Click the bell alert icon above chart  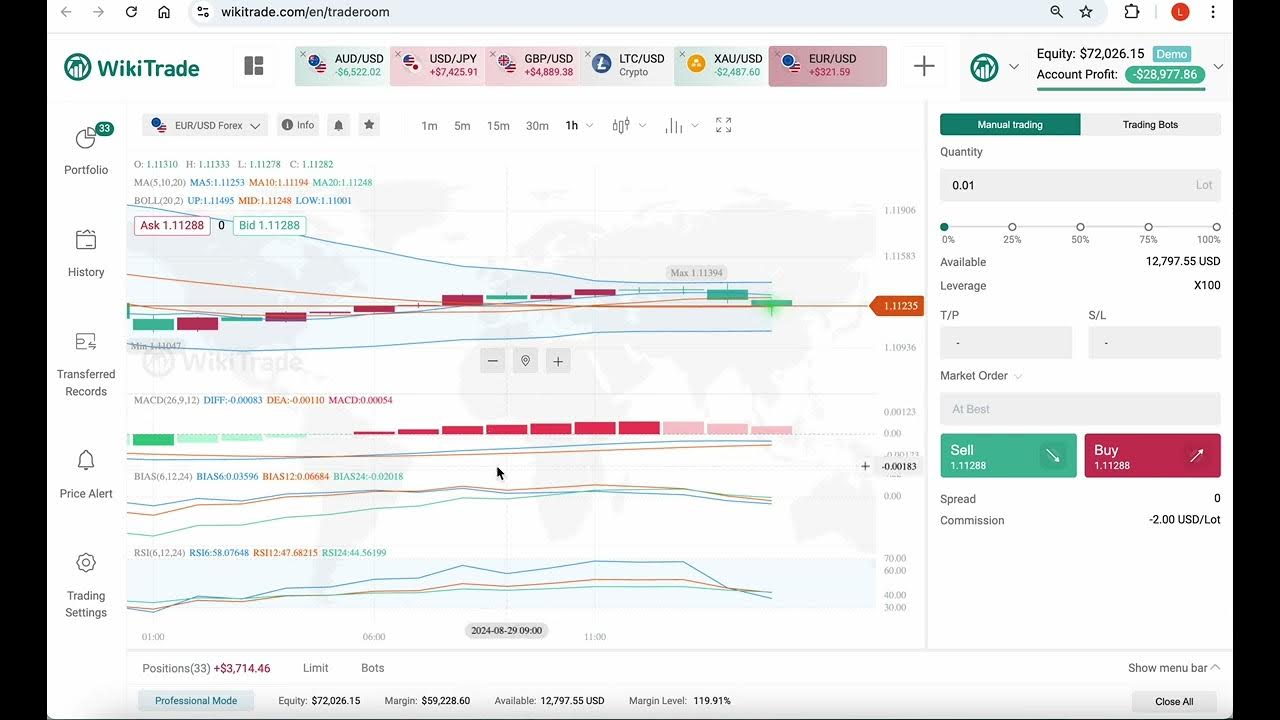point(338,125)
